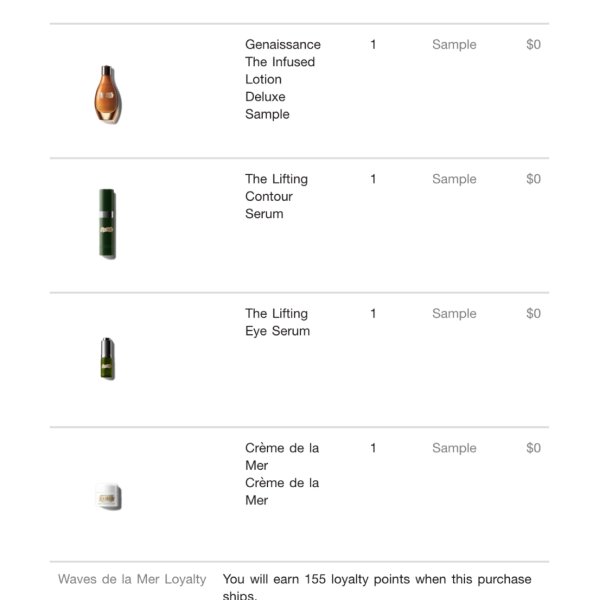The width and height of the screenshot is (600, 600).
Task: Open the Lifting Eye Serum bottle image
Action: (107, 359)
